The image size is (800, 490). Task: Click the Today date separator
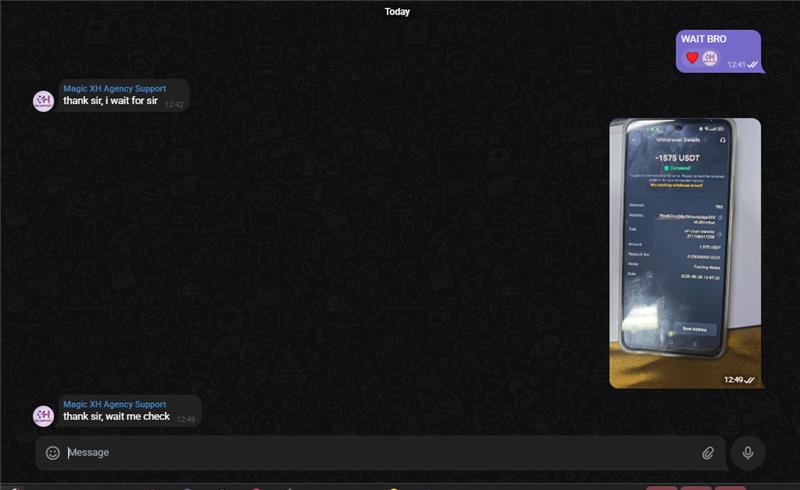pos(397,12)
